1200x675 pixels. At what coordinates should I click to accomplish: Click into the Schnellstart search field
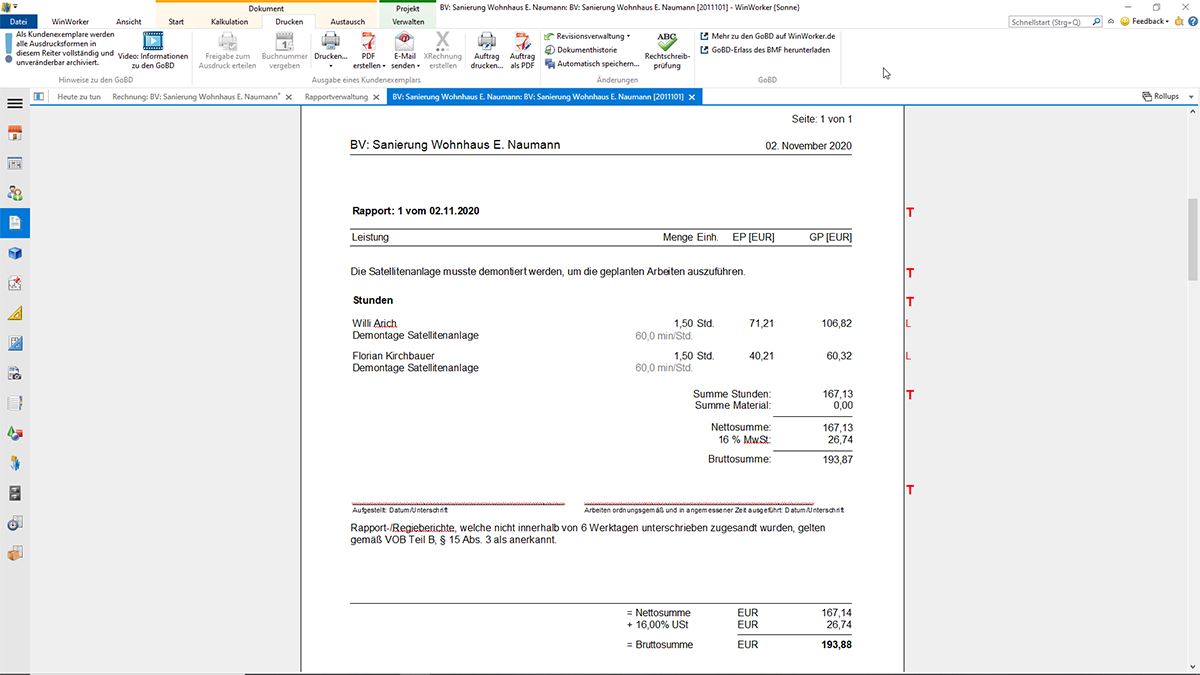1049,21
